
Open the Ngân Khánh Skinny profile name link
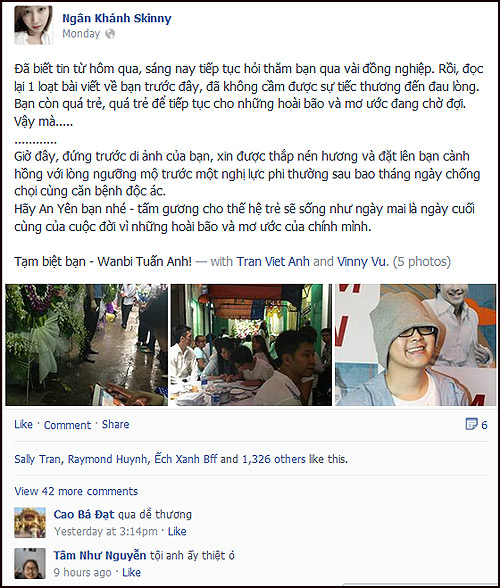tap(117, 18)
